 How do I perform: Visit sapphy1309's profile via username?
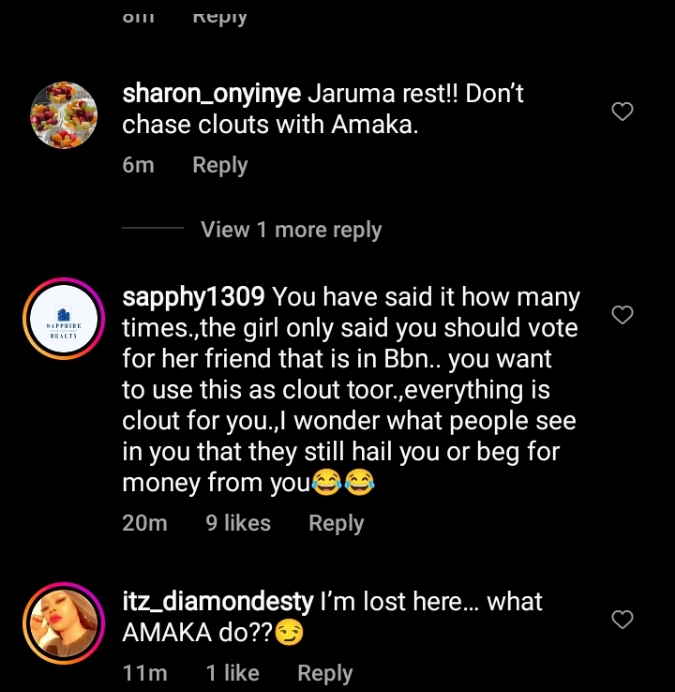193,297
